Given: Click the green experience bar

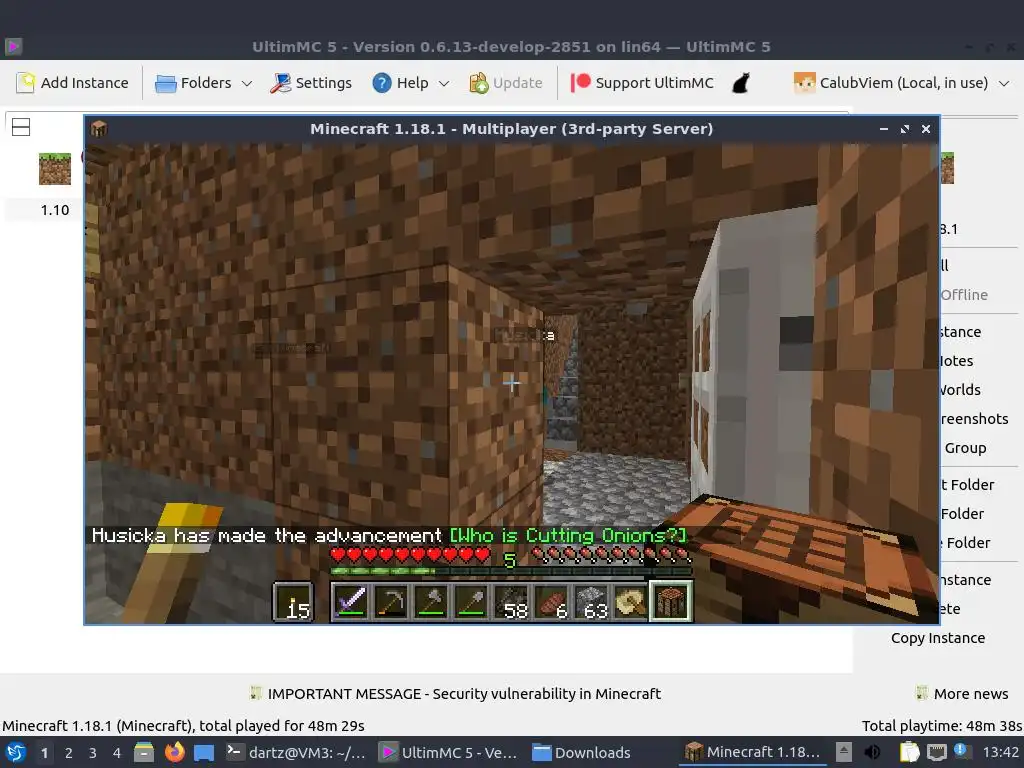Looking at the screenshot, I should tap(511, 571).
